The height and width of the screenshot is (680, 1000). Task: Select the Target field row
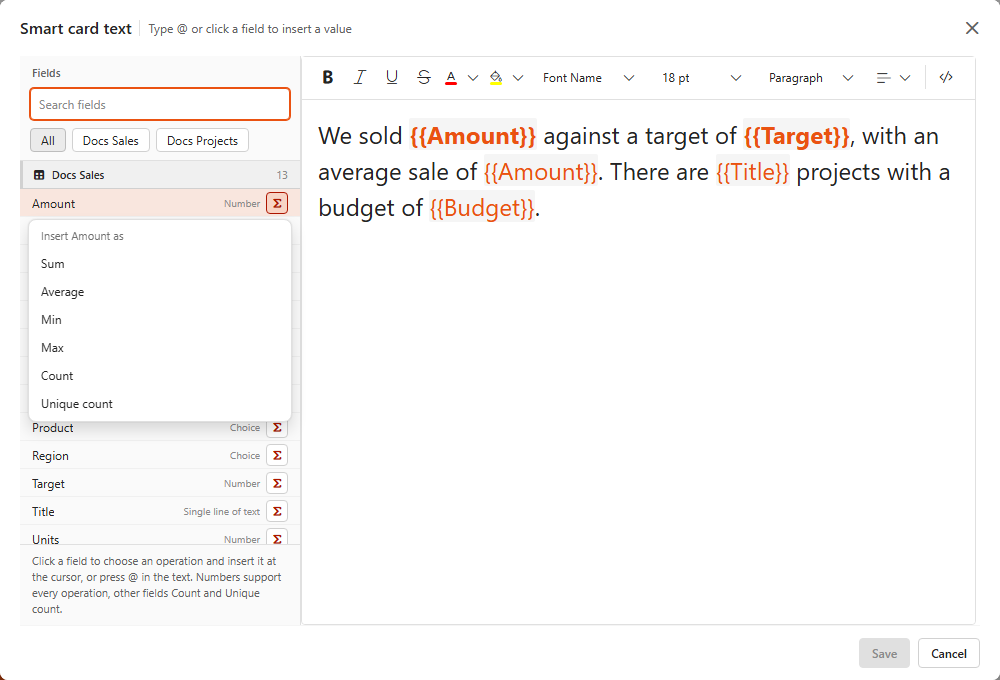tap(160, 484)
